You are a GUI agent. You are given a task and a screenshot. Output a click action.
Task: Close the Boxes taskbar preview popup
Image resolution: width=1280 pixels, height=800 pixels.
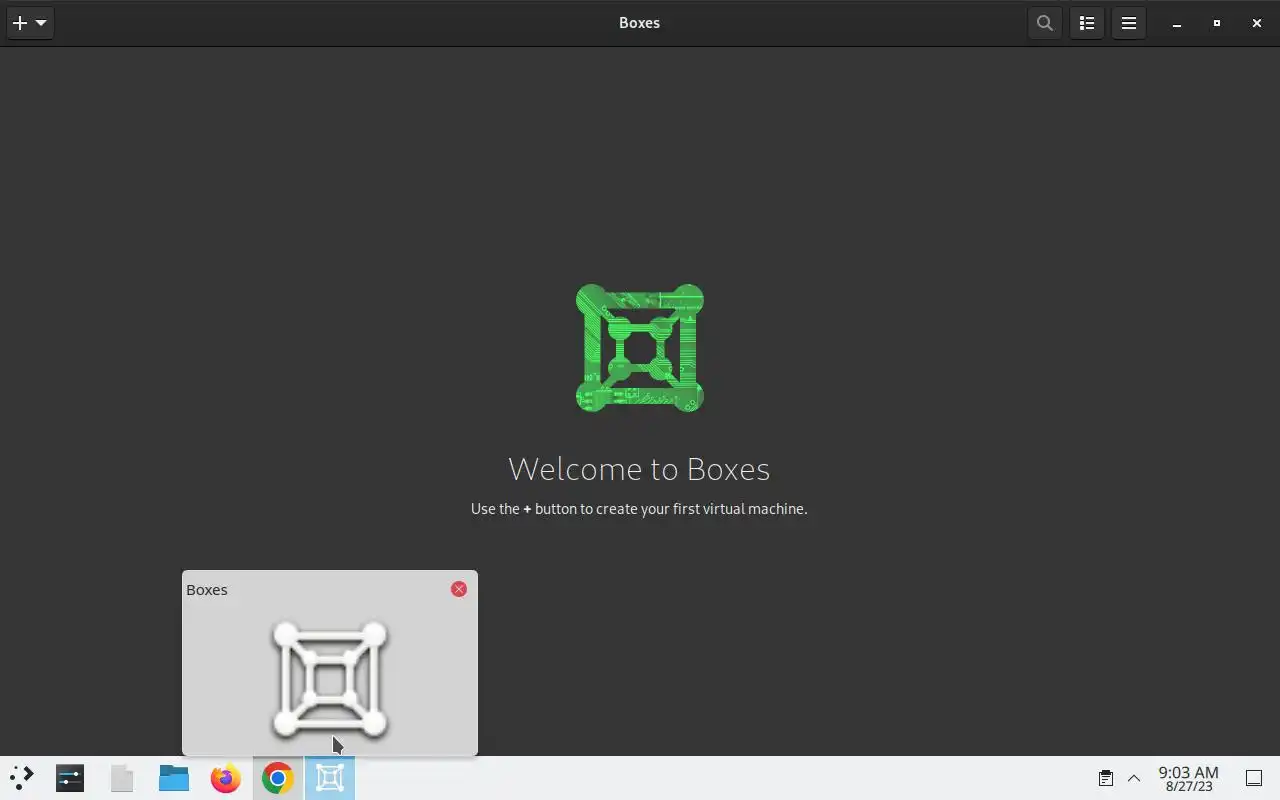pos(459,589)
